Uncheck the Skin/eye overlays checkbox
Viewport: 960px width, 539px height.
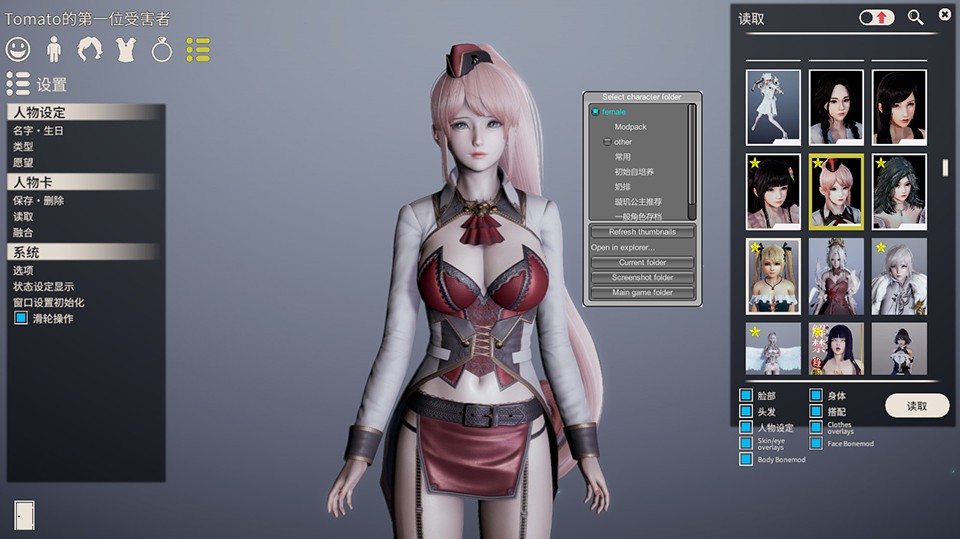point(746,443)
